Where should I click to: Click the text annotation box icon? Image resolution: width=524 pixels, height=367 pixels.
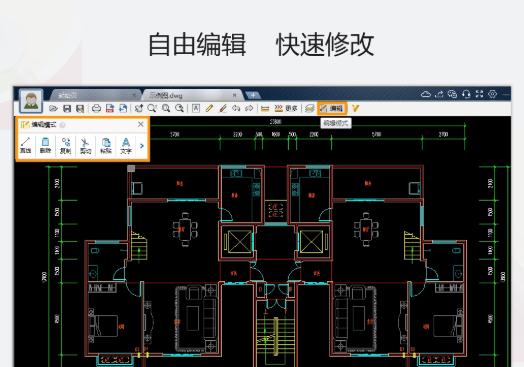(196, 108)
